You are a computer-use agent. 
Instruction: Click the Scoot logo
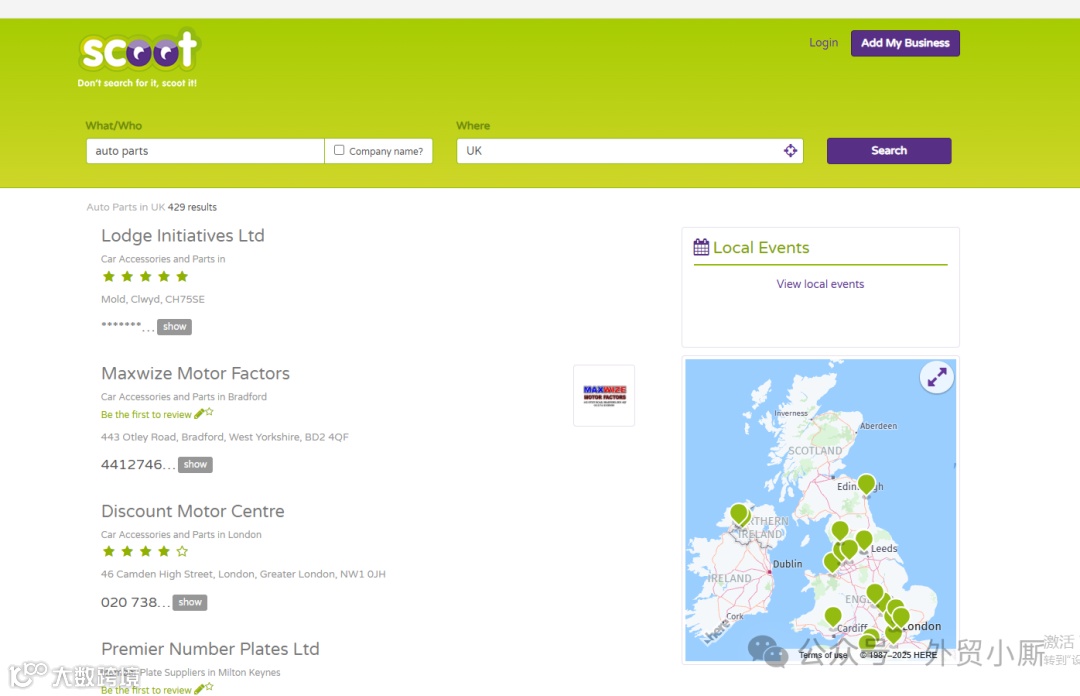click(138, 58)
